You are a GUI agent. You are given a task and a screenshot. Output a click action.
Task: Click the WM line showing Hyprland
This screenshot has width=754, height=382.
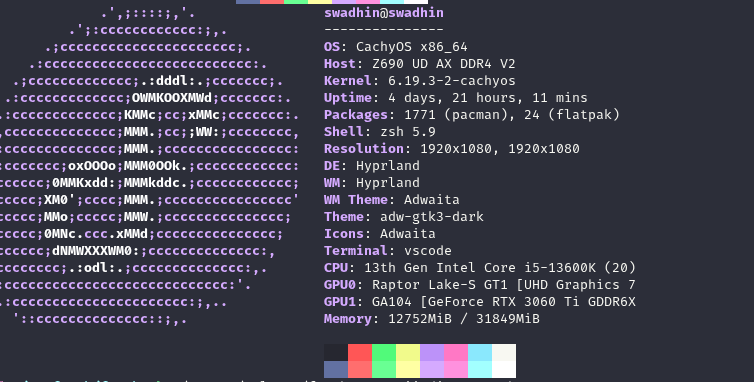click(372, 182)
